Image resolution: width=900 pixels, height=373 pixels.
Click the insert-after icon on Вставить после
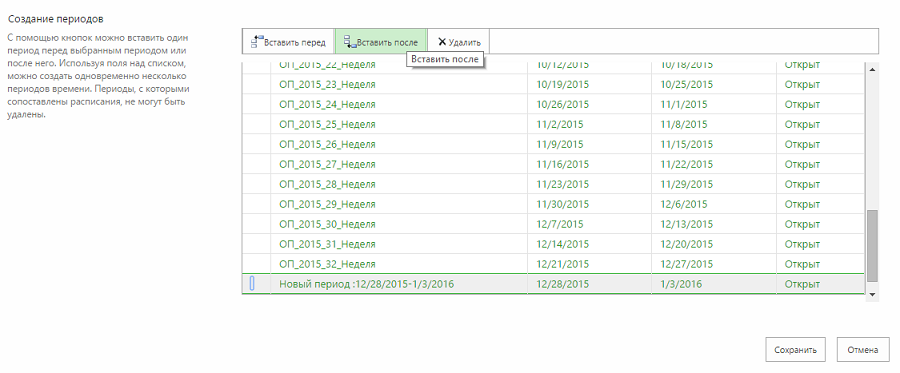click(x=350, y=42)
